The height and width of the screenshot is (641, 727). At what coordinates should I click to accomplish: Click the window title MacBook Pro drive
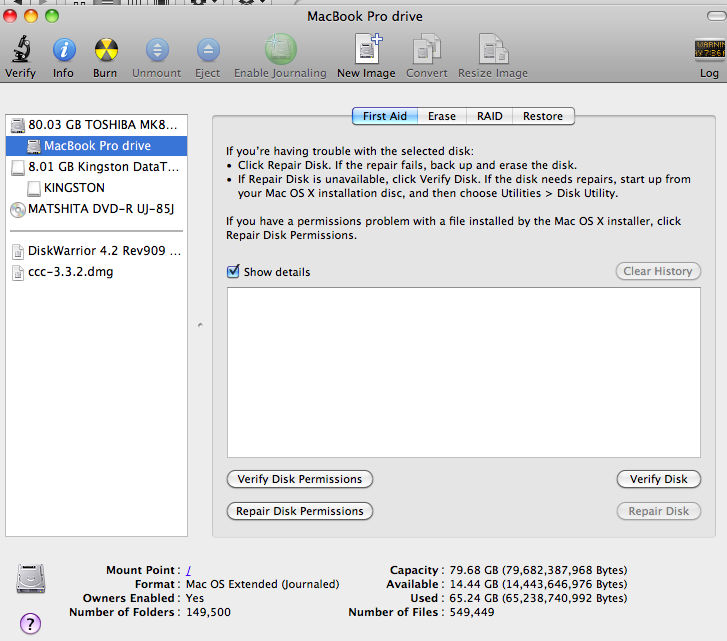click(365, 16)
